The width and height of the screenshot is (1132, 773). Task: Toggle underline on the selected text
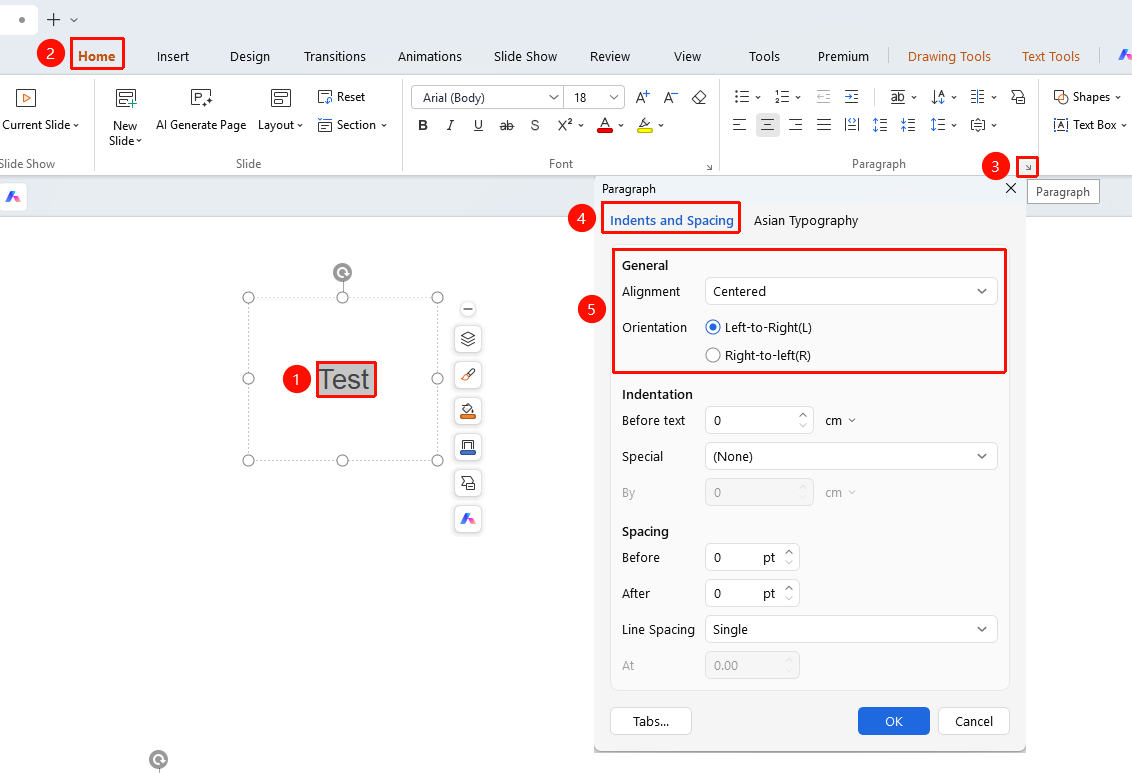[x=478, y=126]
